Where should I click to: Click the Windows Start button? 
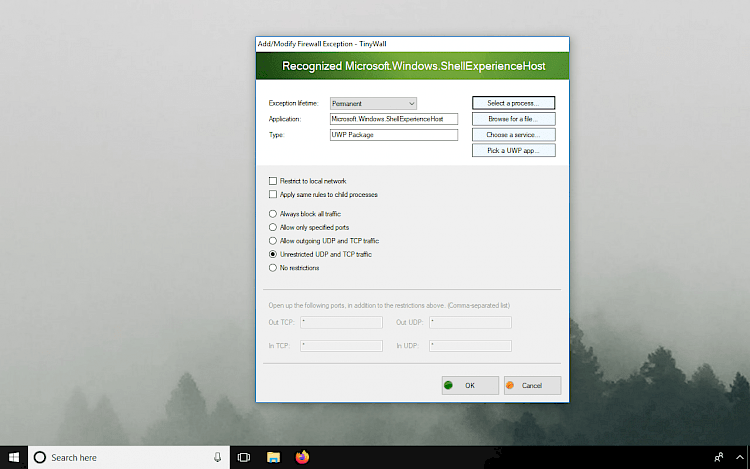pyautogui.click(x=14, y=457)
